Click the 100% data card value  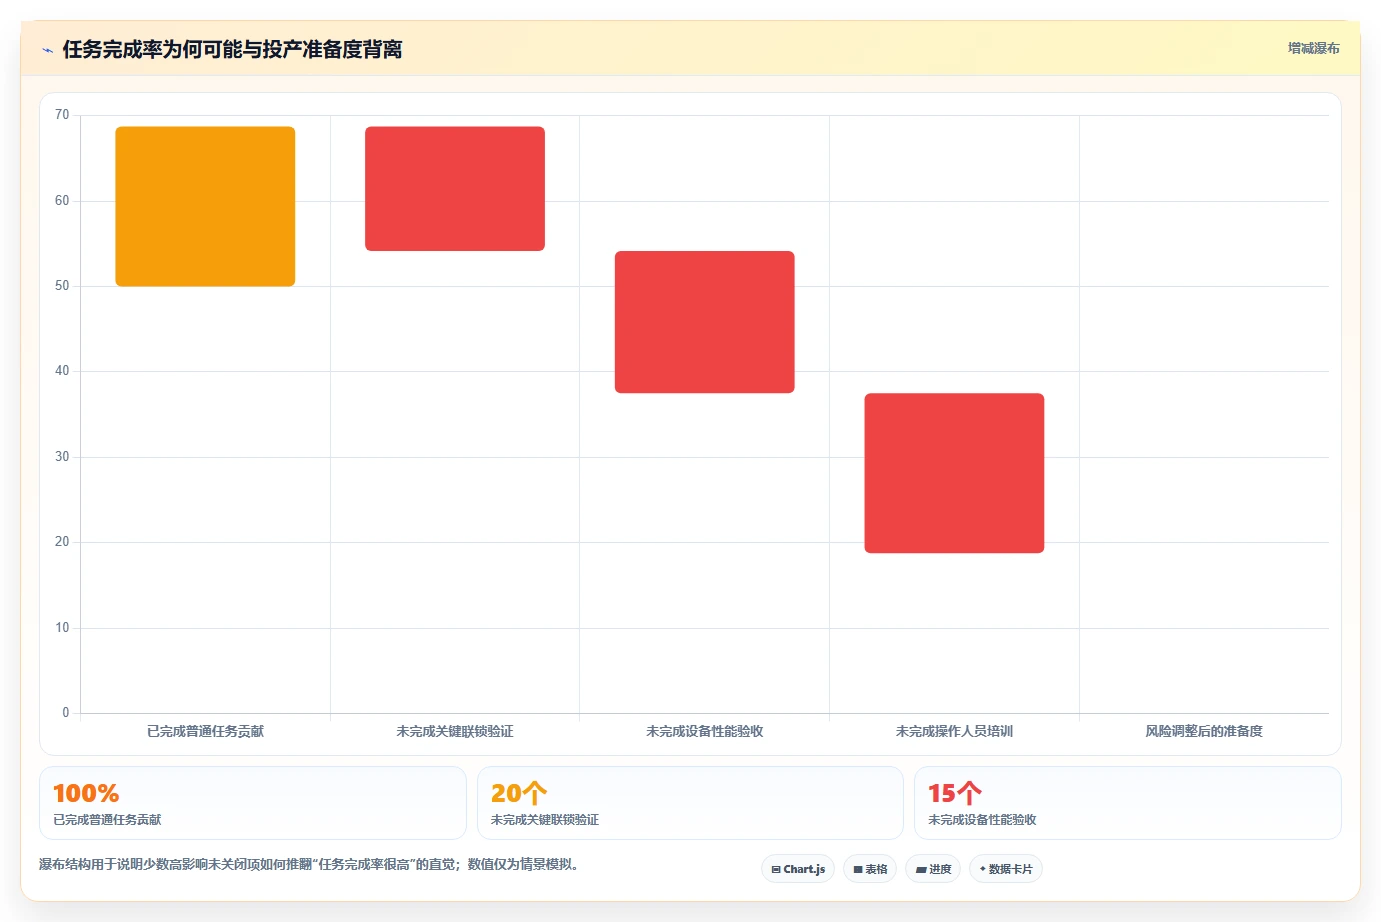[86, 793]
